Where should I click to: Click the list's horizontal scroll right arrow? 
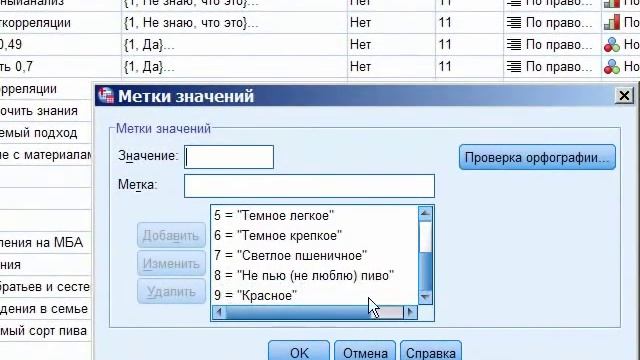[410, 312]
